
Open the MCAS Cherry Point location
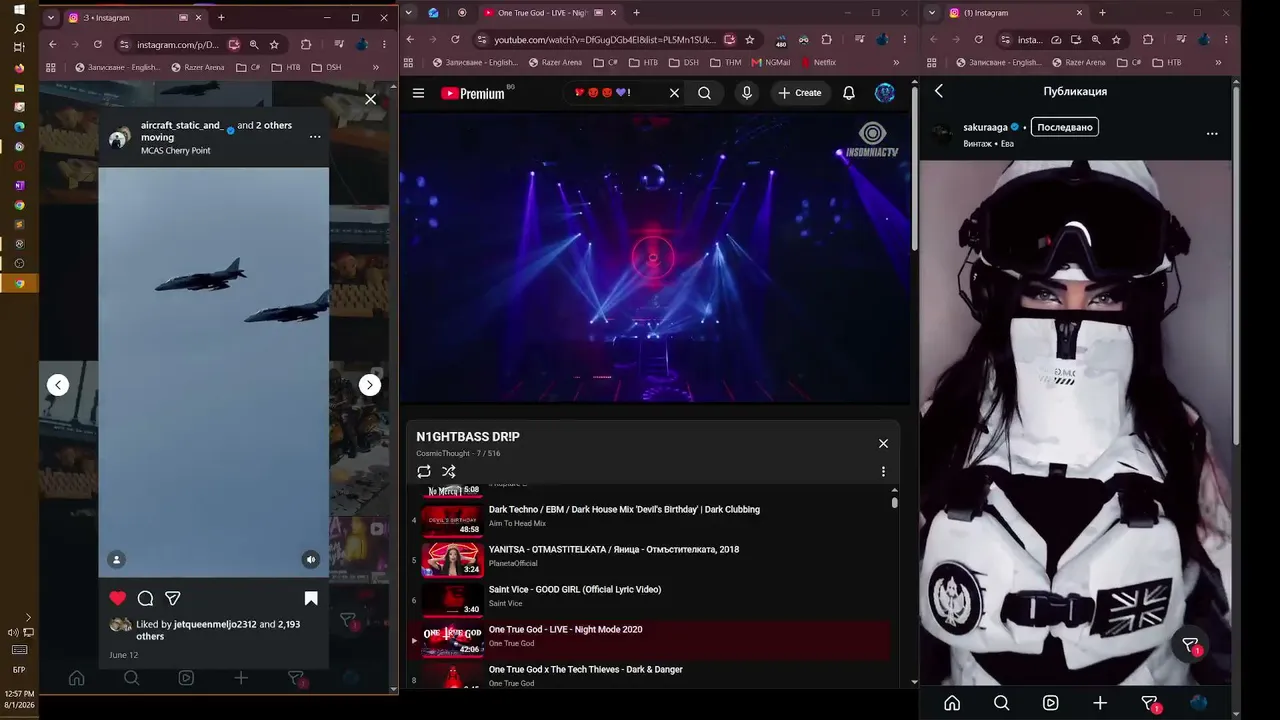point(176,150)
